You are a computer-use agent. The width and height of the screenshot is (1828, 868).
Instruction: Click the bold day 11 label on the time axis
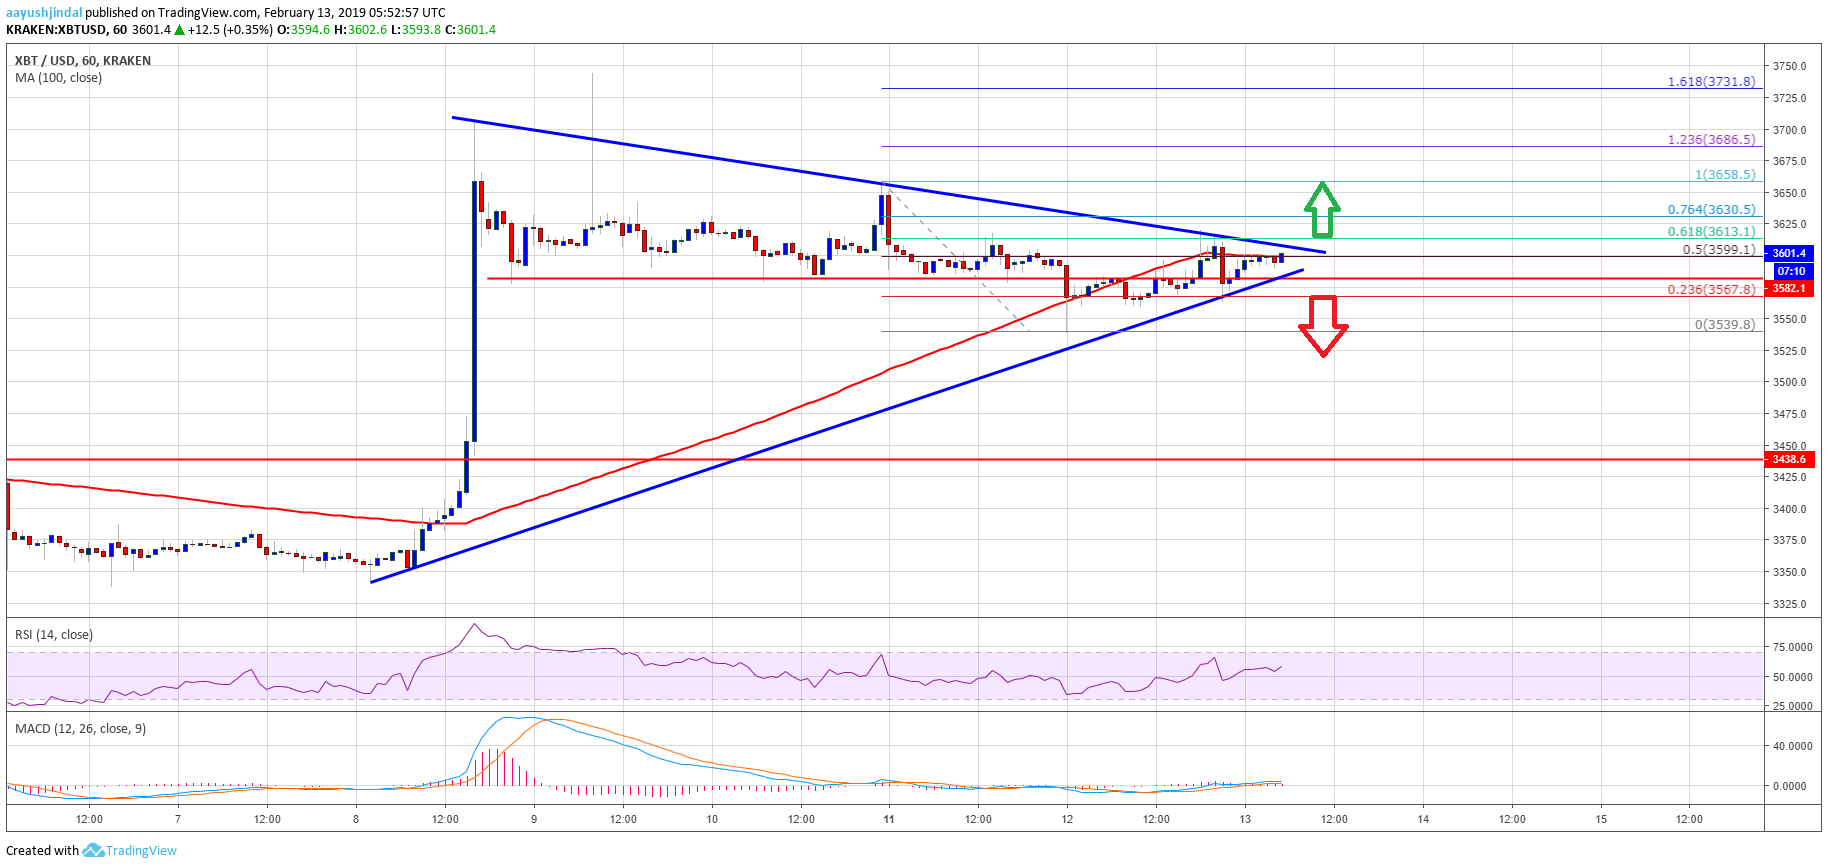(x=889, y=819)
